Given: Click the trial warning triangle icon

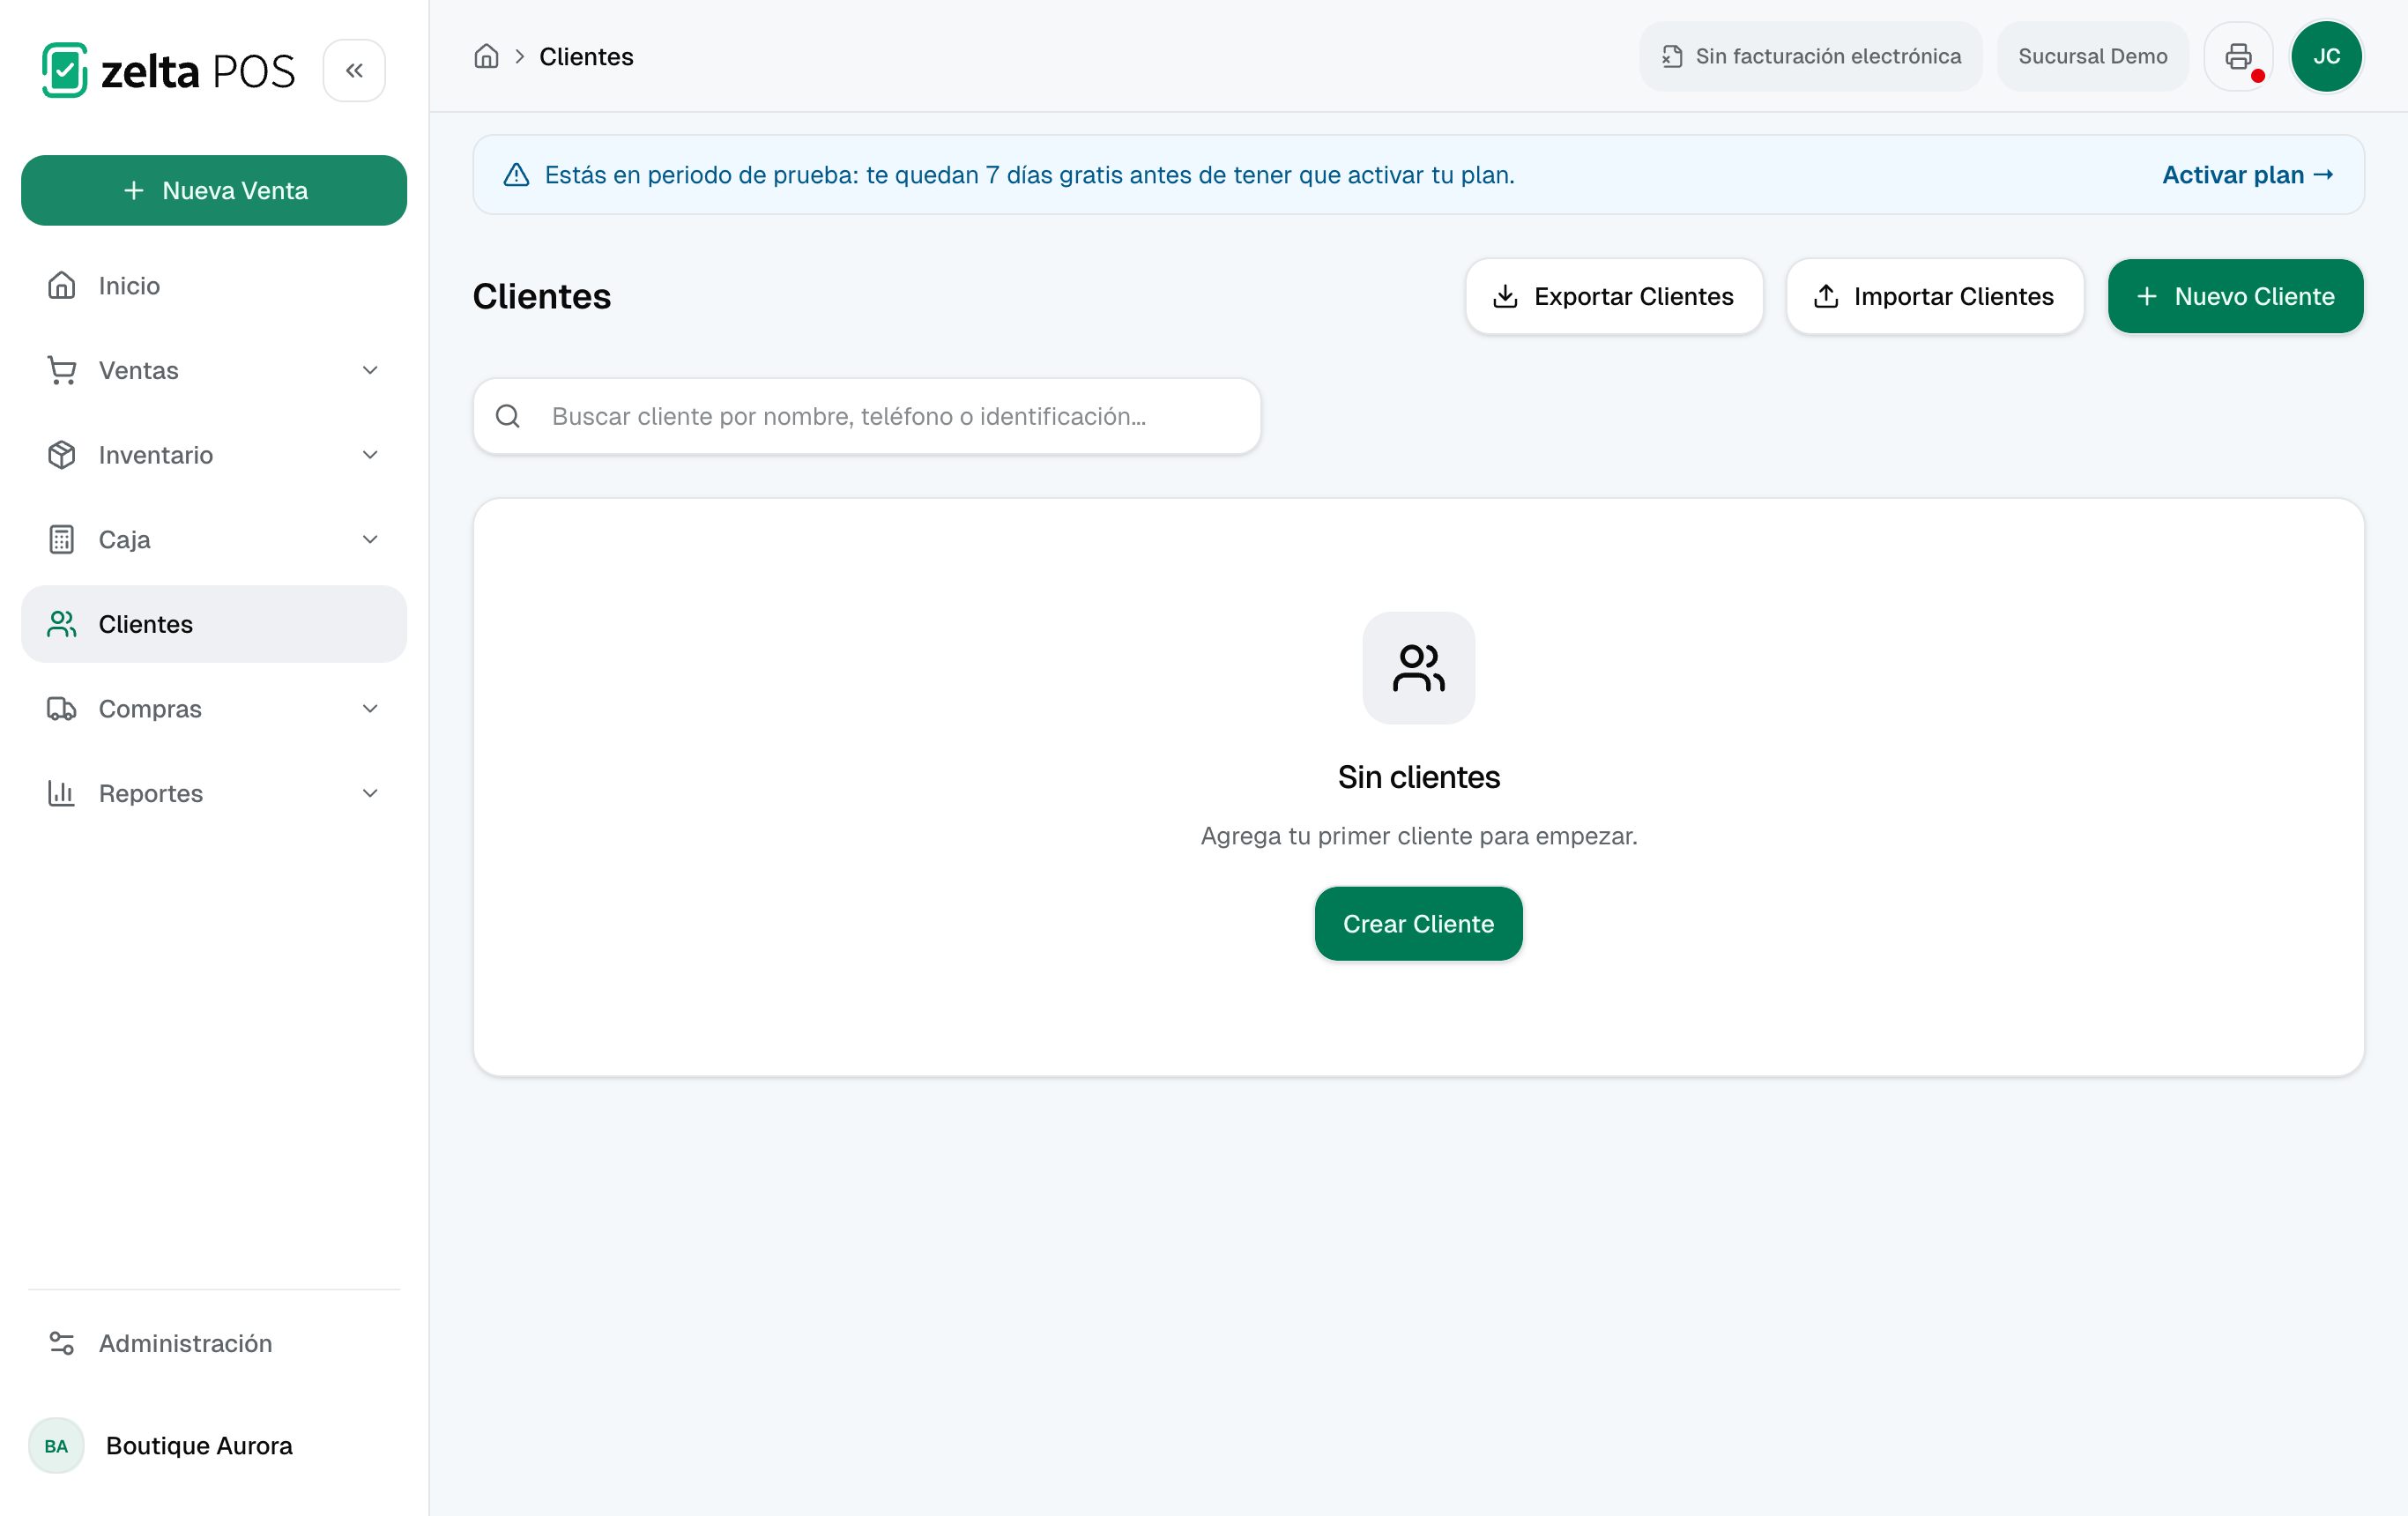Looking at the screenshot, I should coord(516,175).
